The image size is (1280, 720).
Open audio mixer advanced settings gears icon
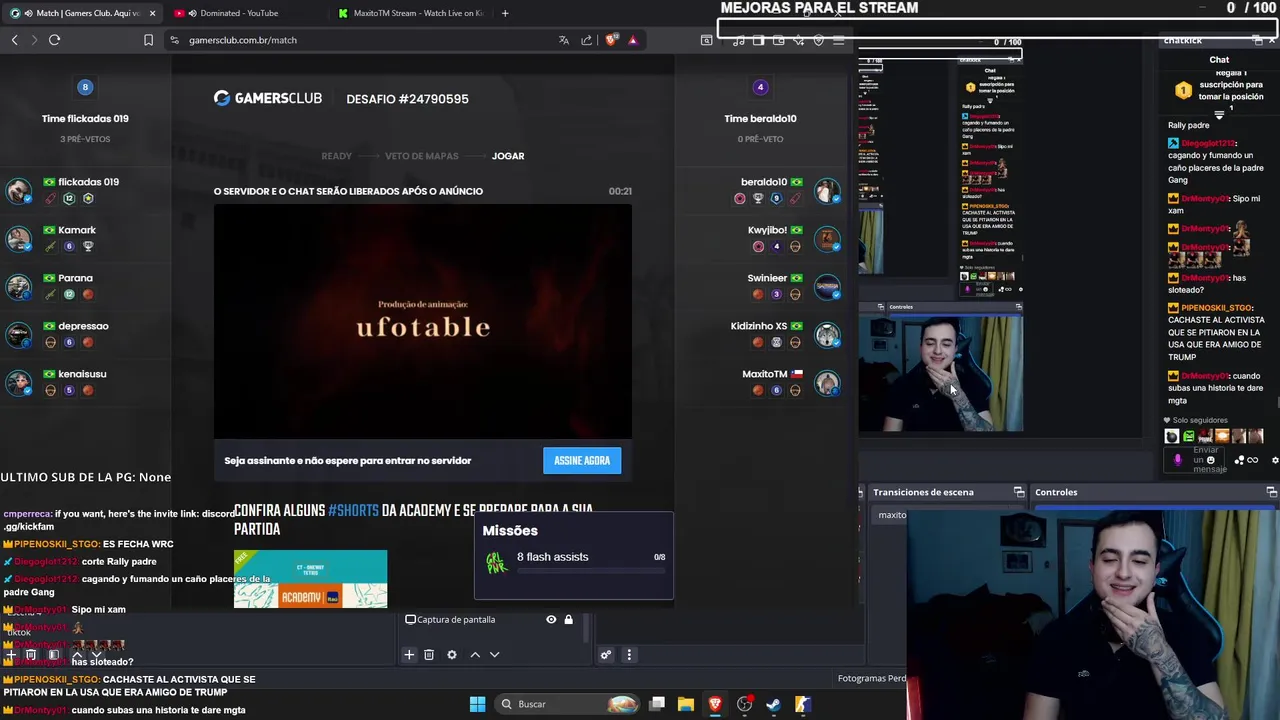[606, 655]
